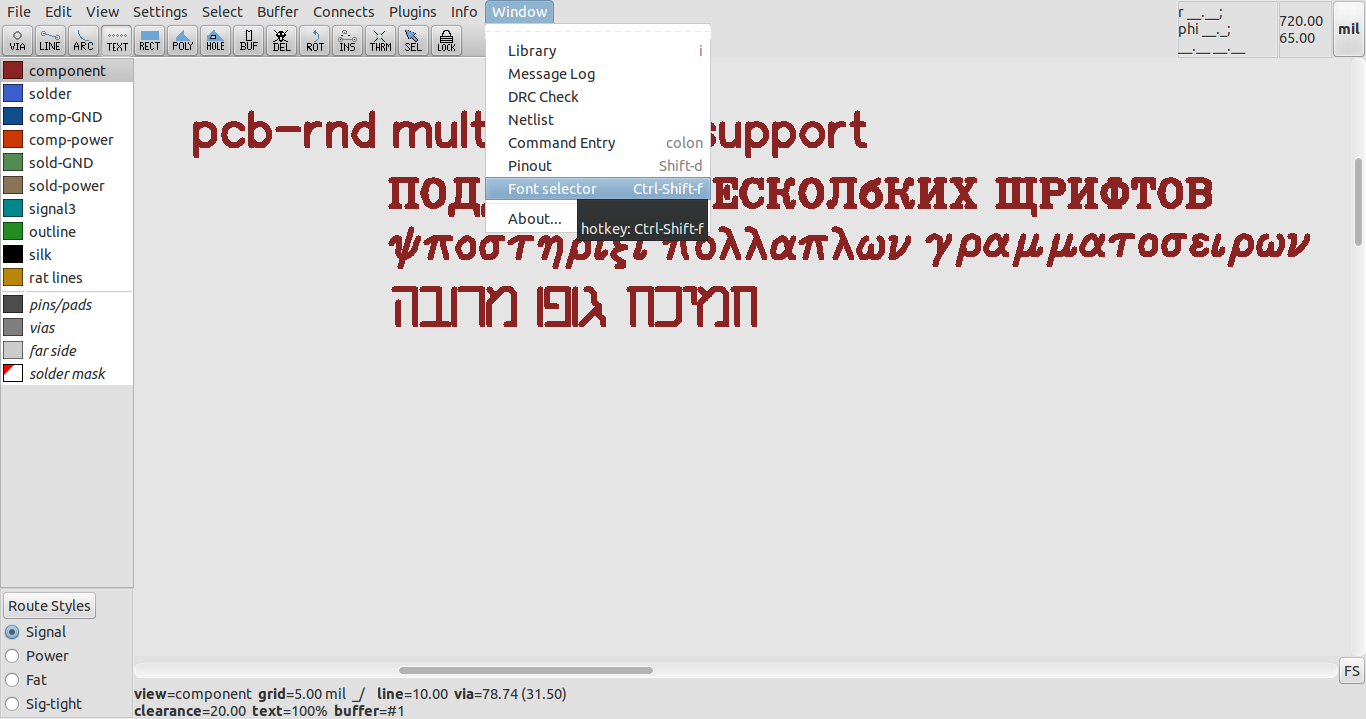Choose Message Log menu entry
This screenshot has width=1366, height=719.
coord(598,74)
